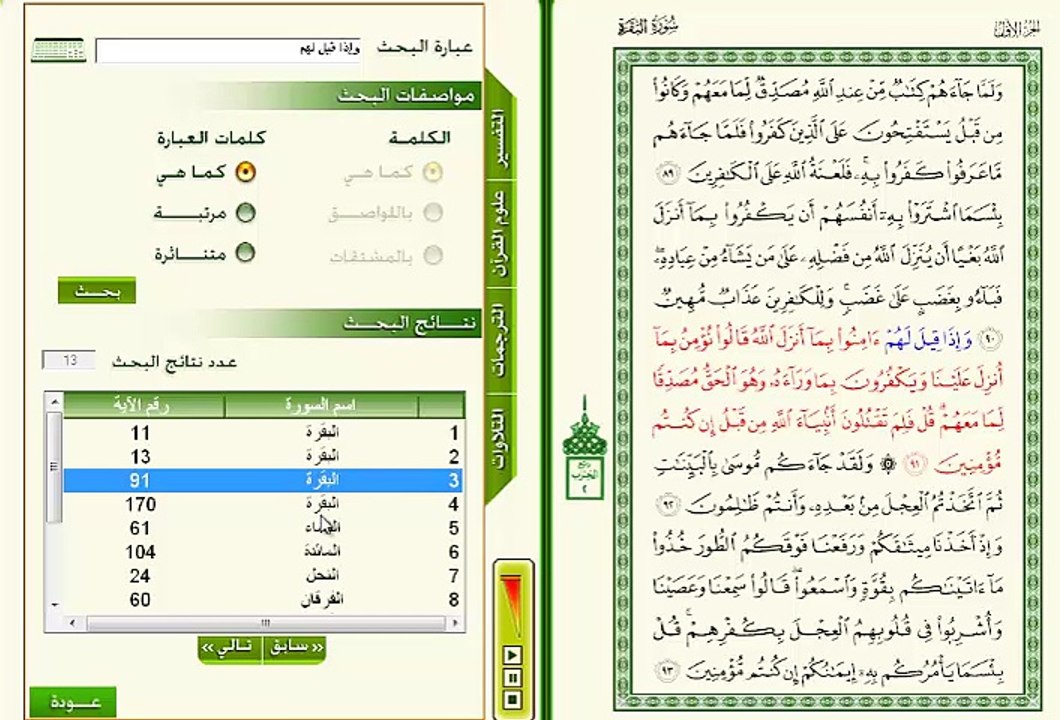Image resolution: width=1060 pixels, height=720 pixels.
Task: Select the متناثرة phrase-words option
Action: click(x=245, y=253)
